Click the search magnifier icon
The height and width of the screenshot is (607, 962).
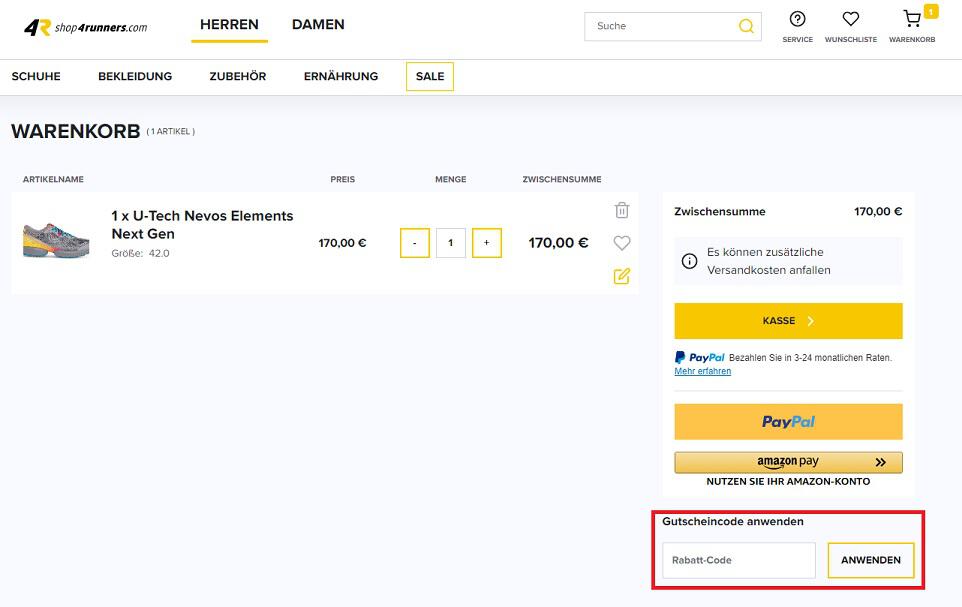click(746, 26)
